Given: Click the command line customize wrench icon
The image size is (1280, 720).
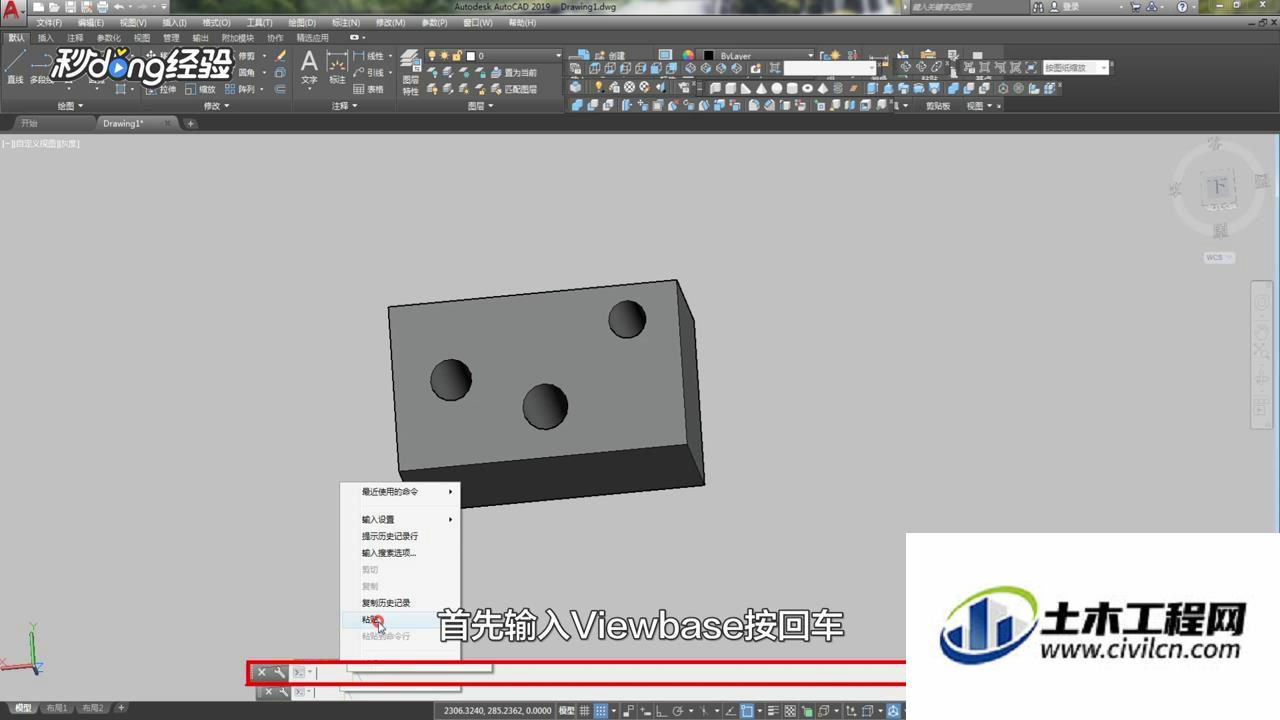Looking at the screenshot, I should pyautogui.click(x=279, y=673).
